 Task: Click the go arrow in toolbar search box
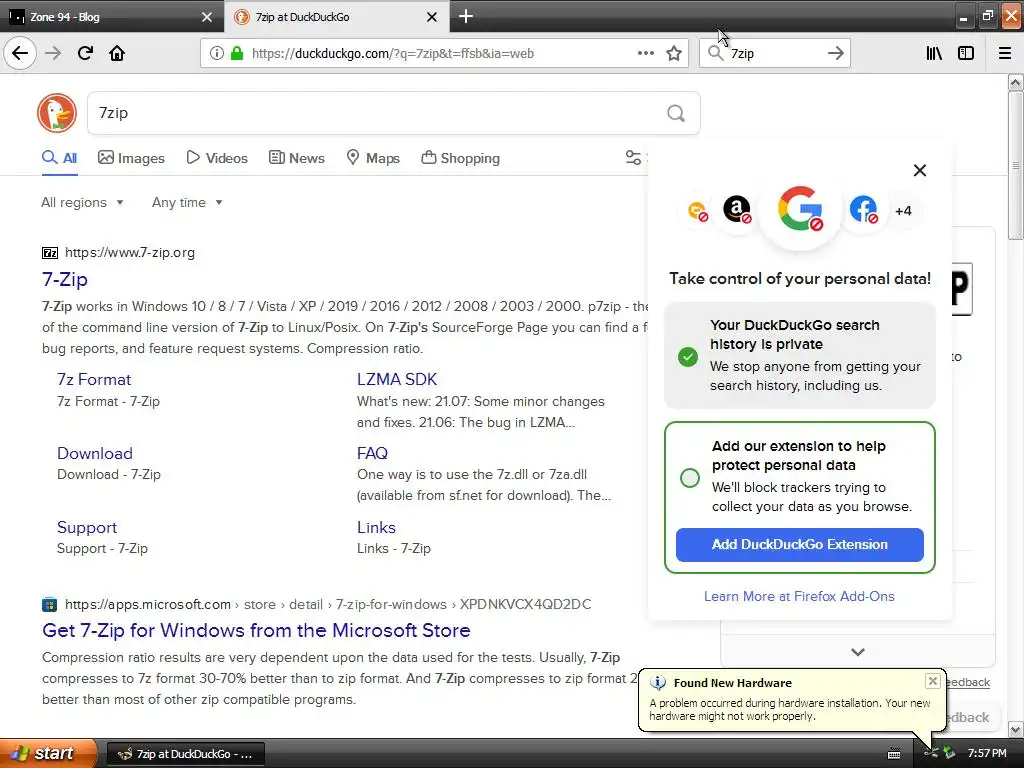[835, 53]
